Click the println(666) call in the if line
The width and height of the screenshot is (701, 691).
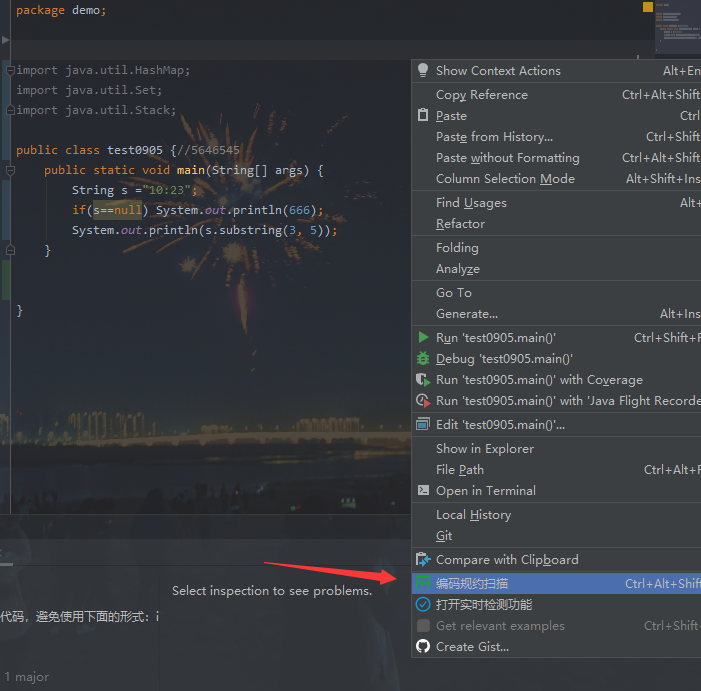tap(274, 210)
